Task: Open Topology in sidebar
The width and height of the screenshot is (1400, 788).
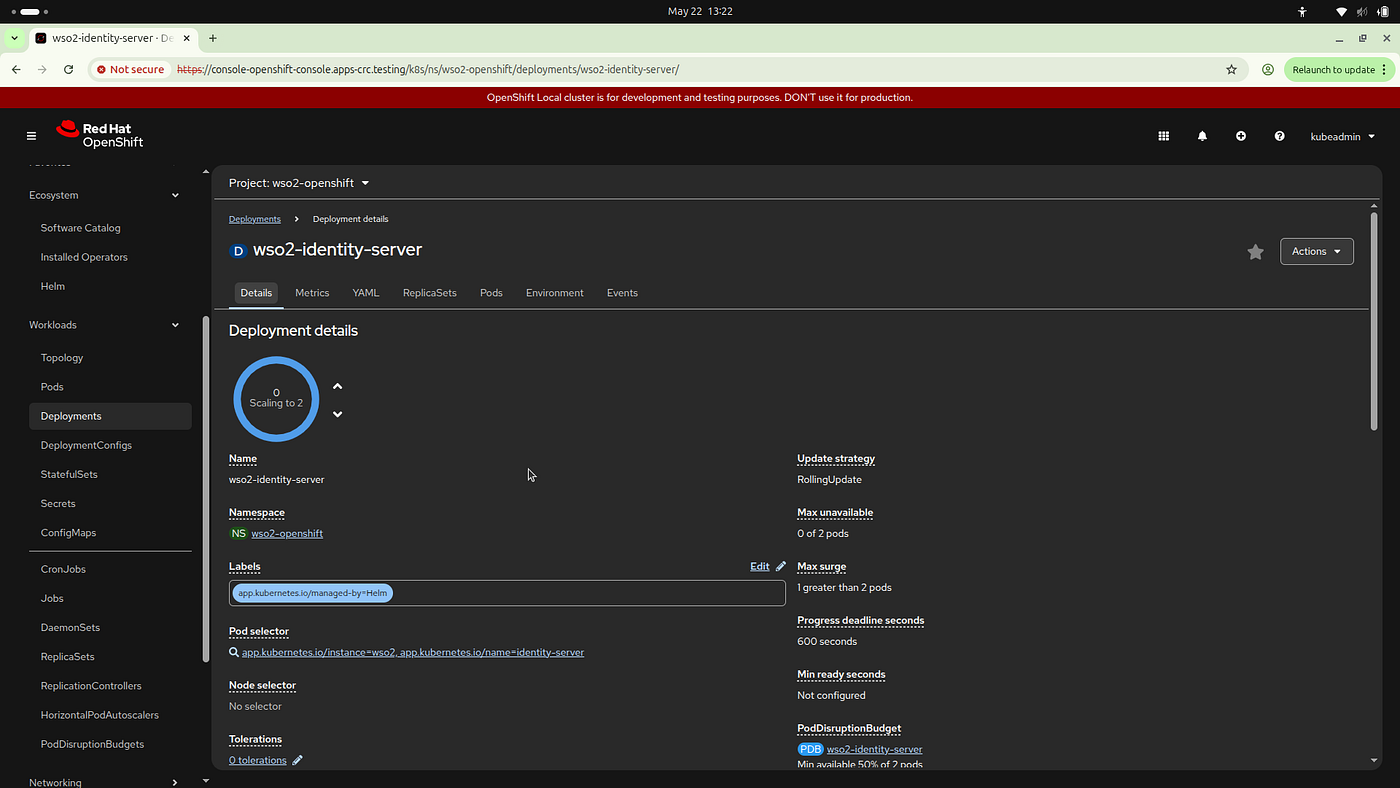Action: (x=62, y=358)
